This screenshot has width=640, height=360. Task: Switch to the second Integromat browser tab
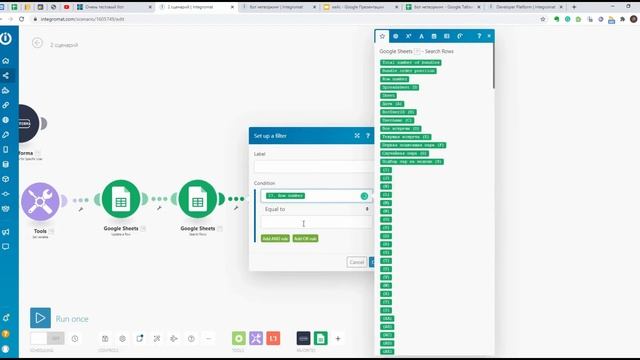coord(277,7)
